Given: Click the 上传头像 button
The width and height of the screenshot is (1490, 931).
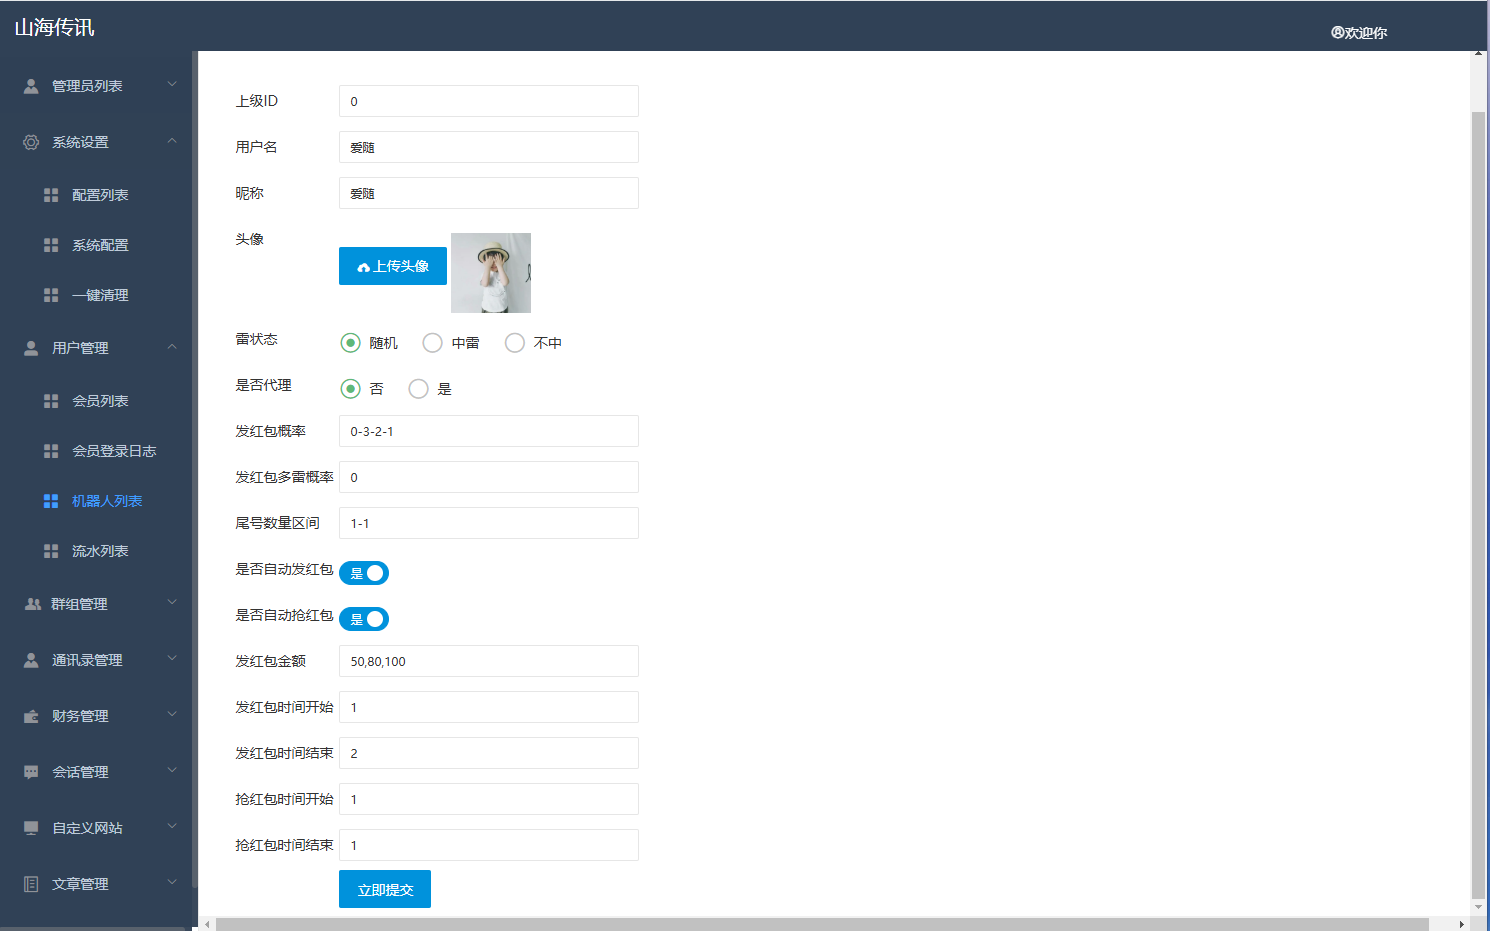Looking at the screenshot, I should 393,266.
